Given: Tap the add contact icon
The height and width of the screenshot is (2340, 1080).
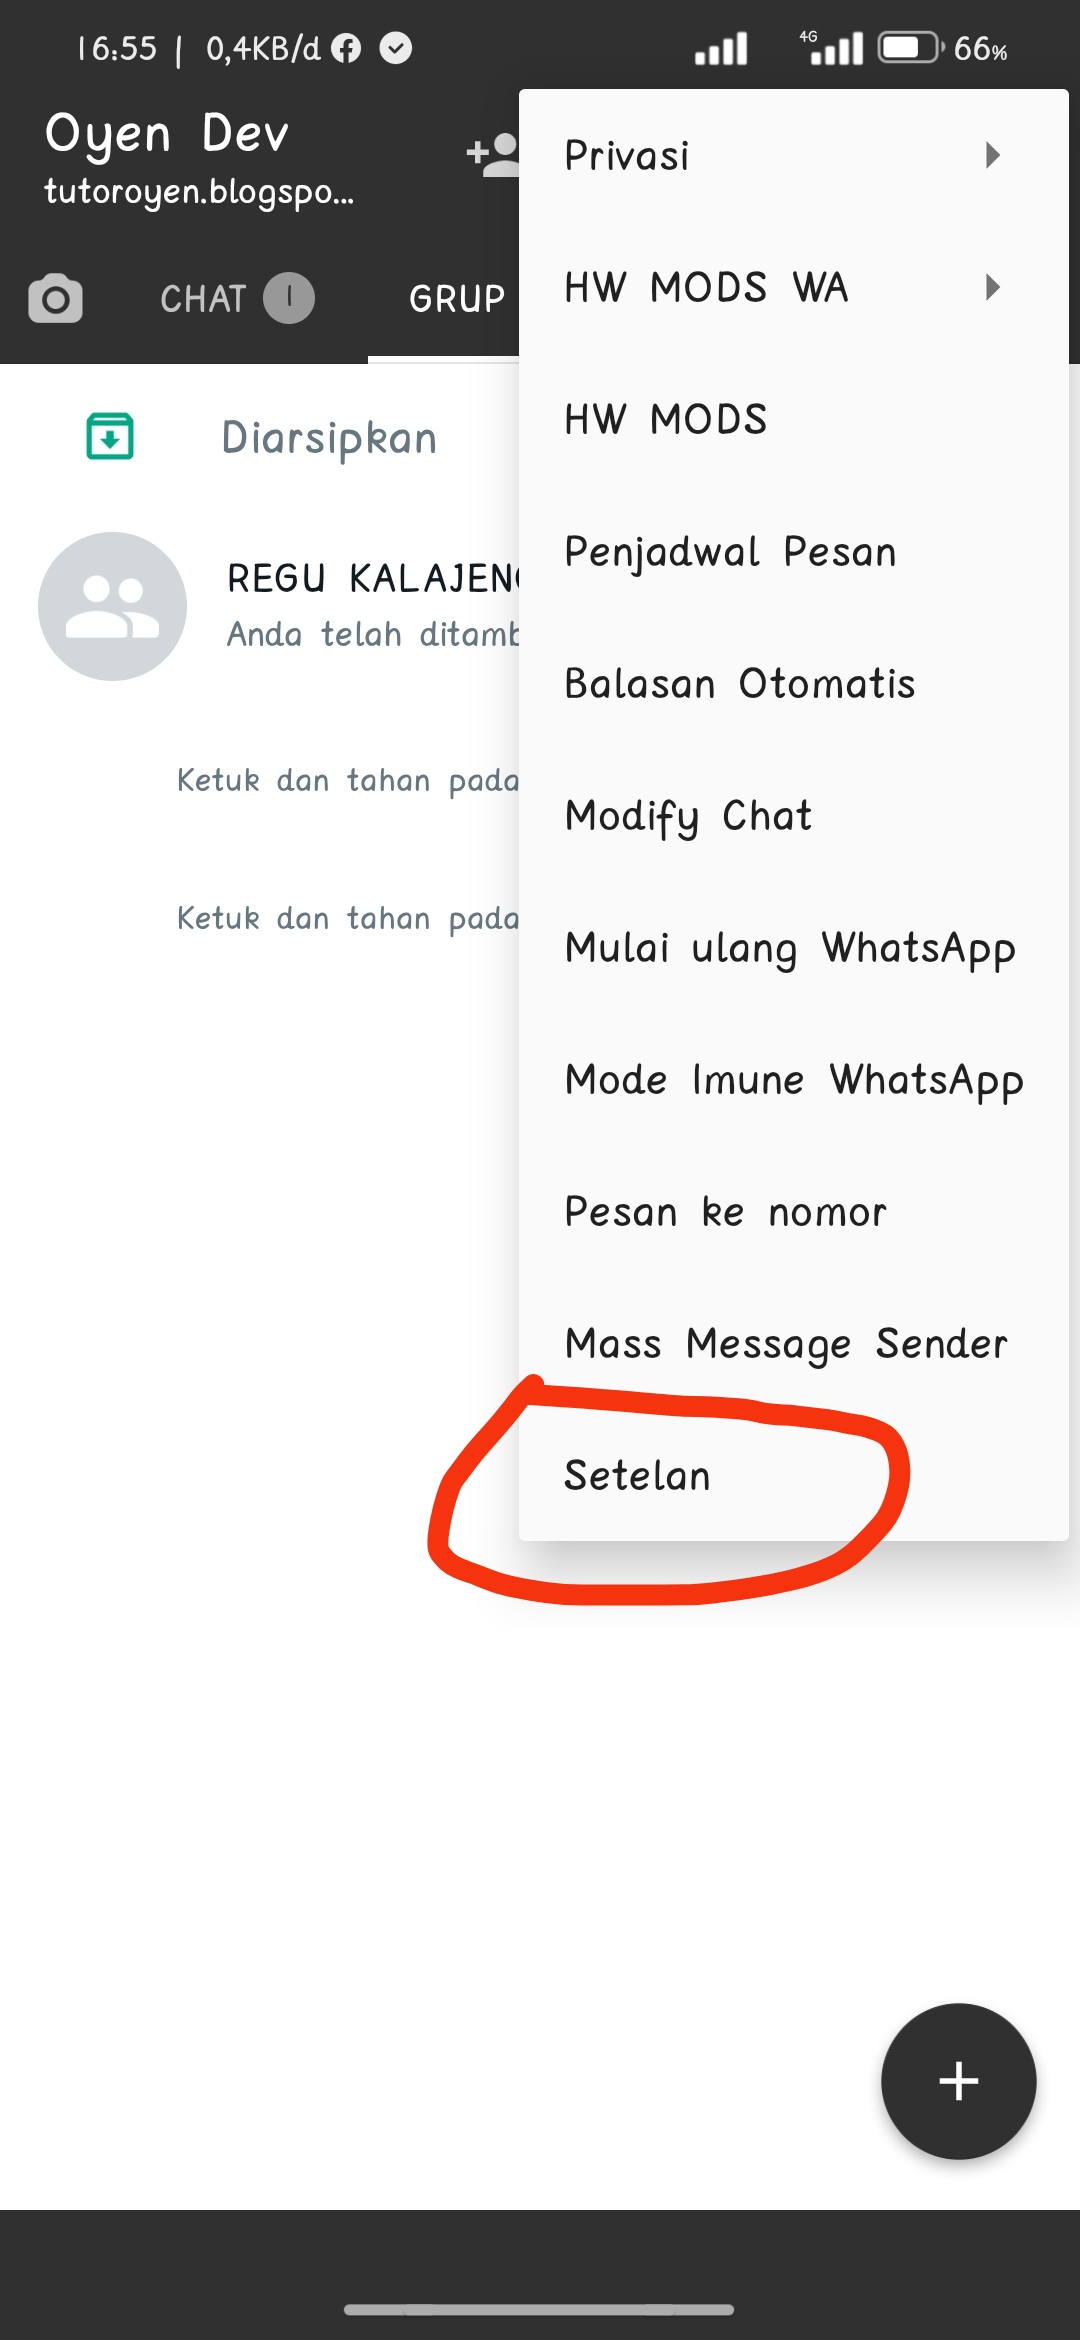Looking at the screenshot, I should pyautogui.click(x=492, y=155).
